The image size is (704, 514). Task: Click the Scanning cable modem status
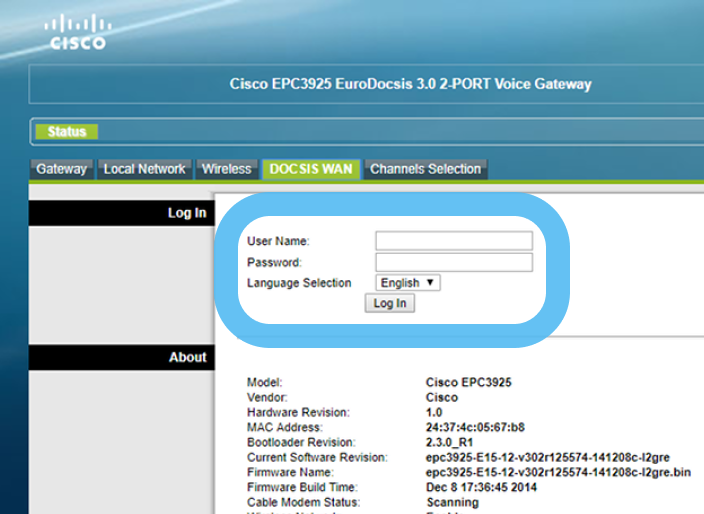(x=452, y=502)
